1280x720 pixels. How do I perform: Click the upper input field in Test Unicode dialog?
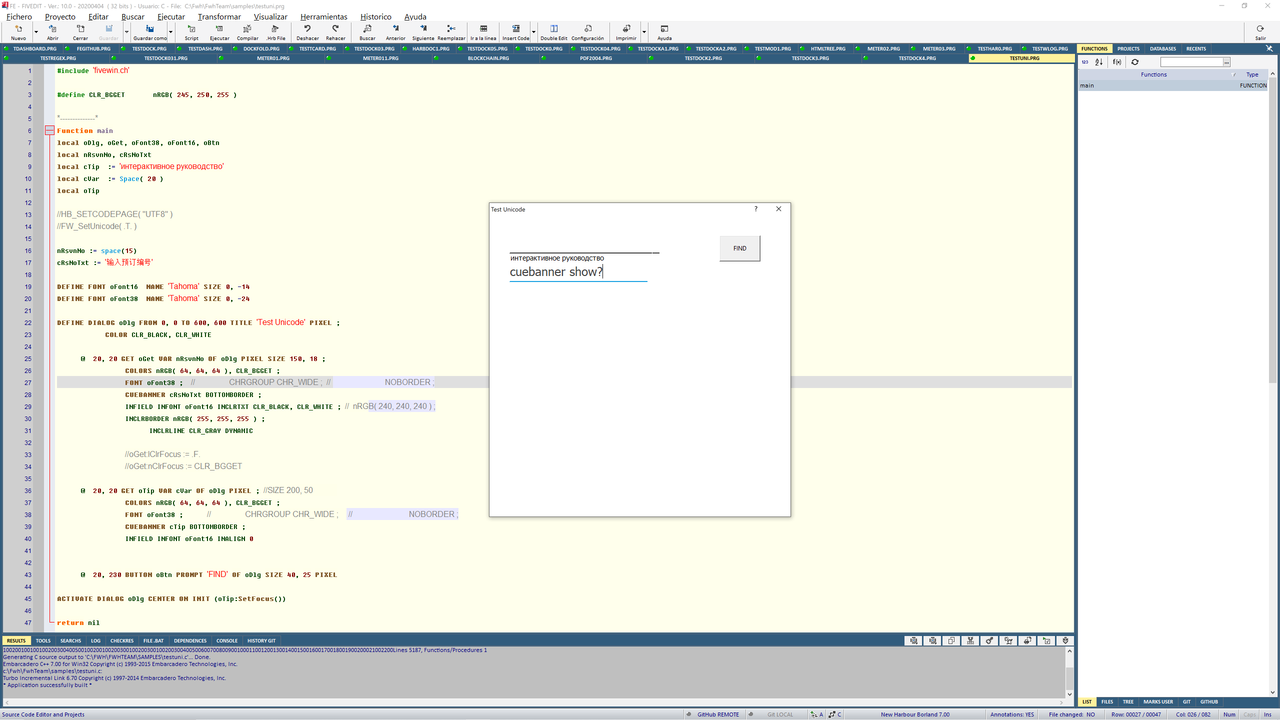(584, 245)
